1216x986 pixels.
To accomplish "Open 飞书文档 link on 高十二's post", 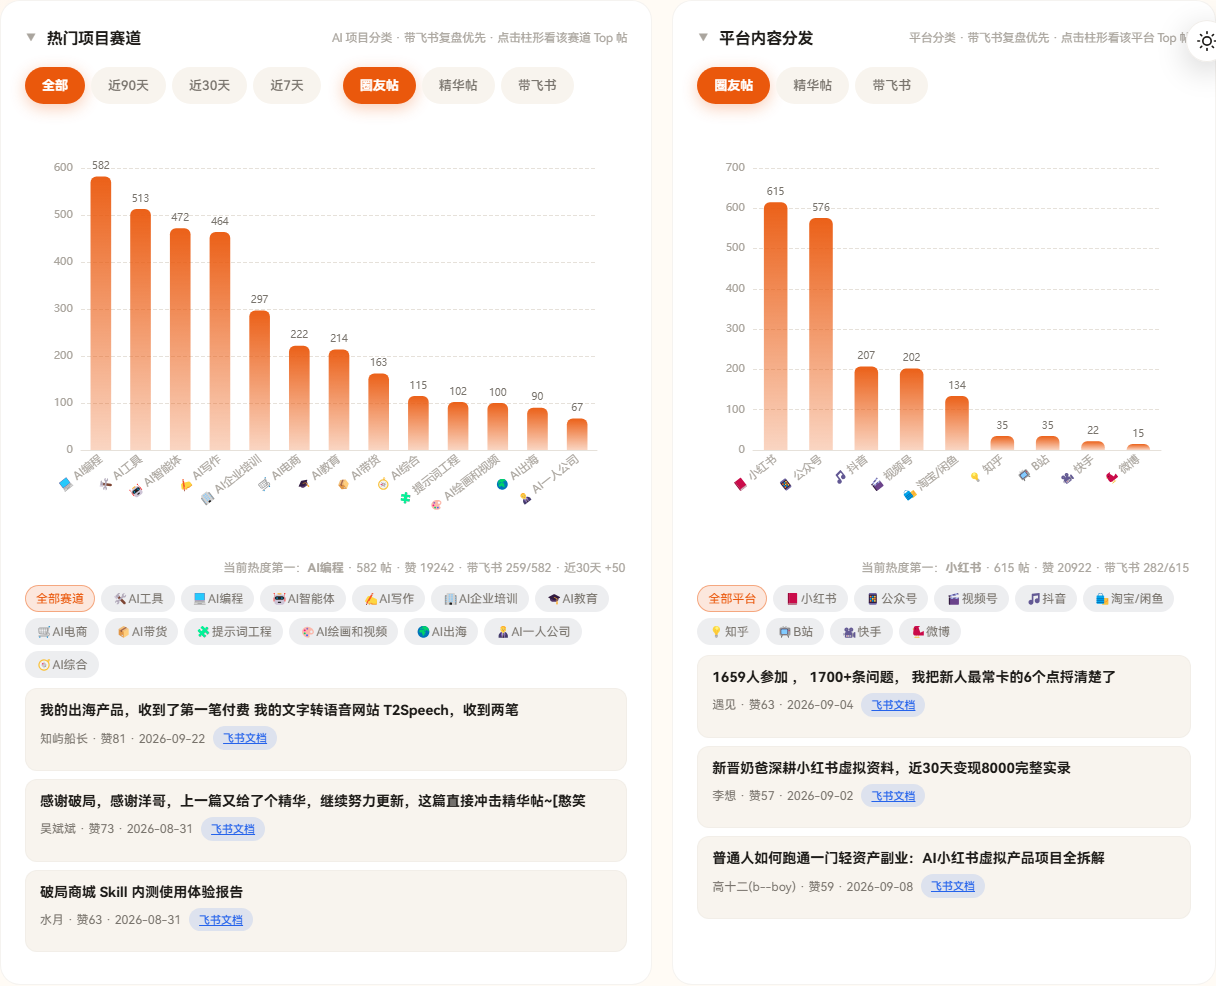I will coord(953,886).
